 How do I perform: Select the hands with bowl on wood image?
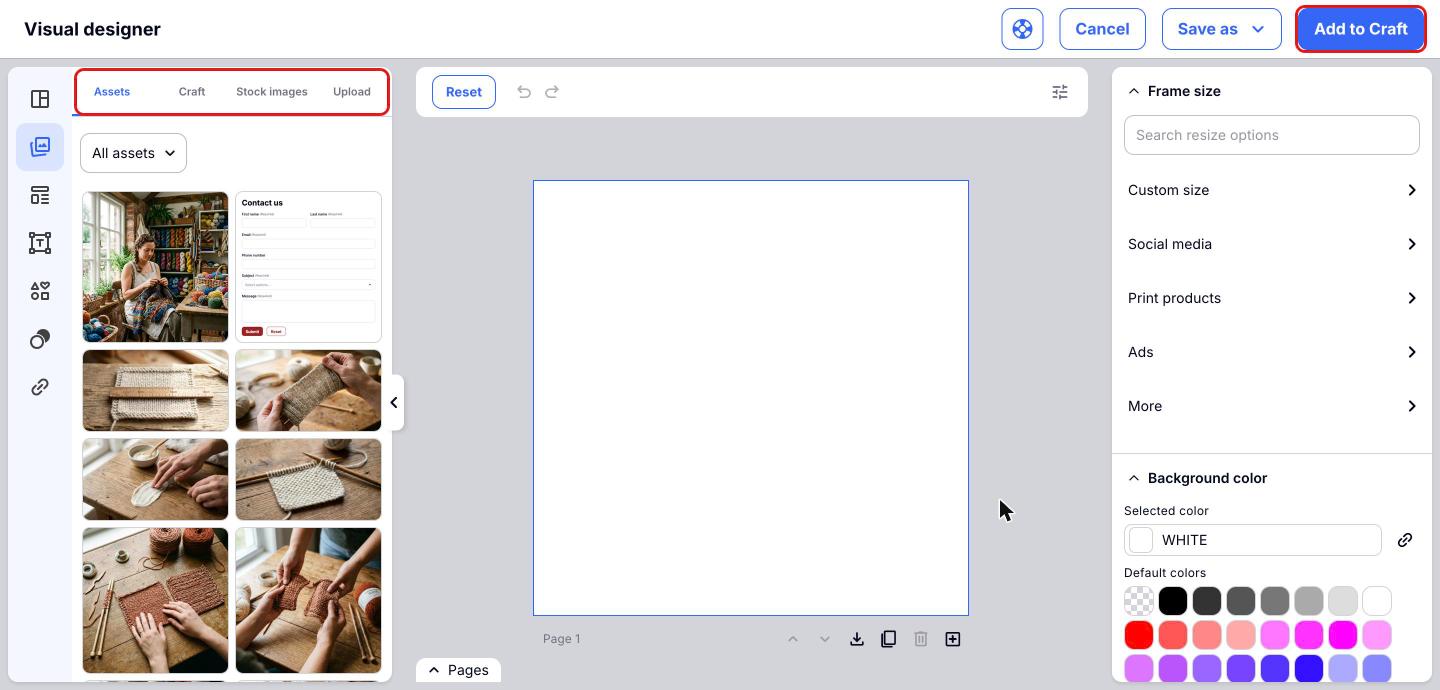(155, 480)
